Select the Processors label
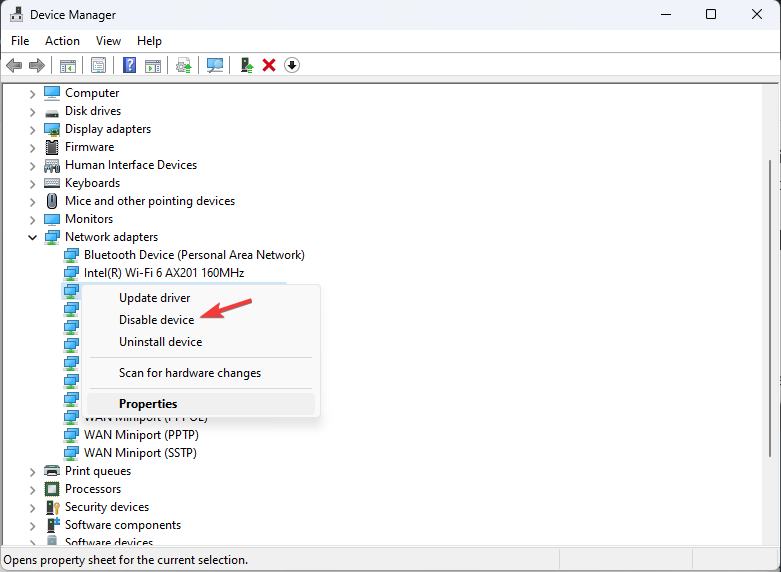 point(93,489)
